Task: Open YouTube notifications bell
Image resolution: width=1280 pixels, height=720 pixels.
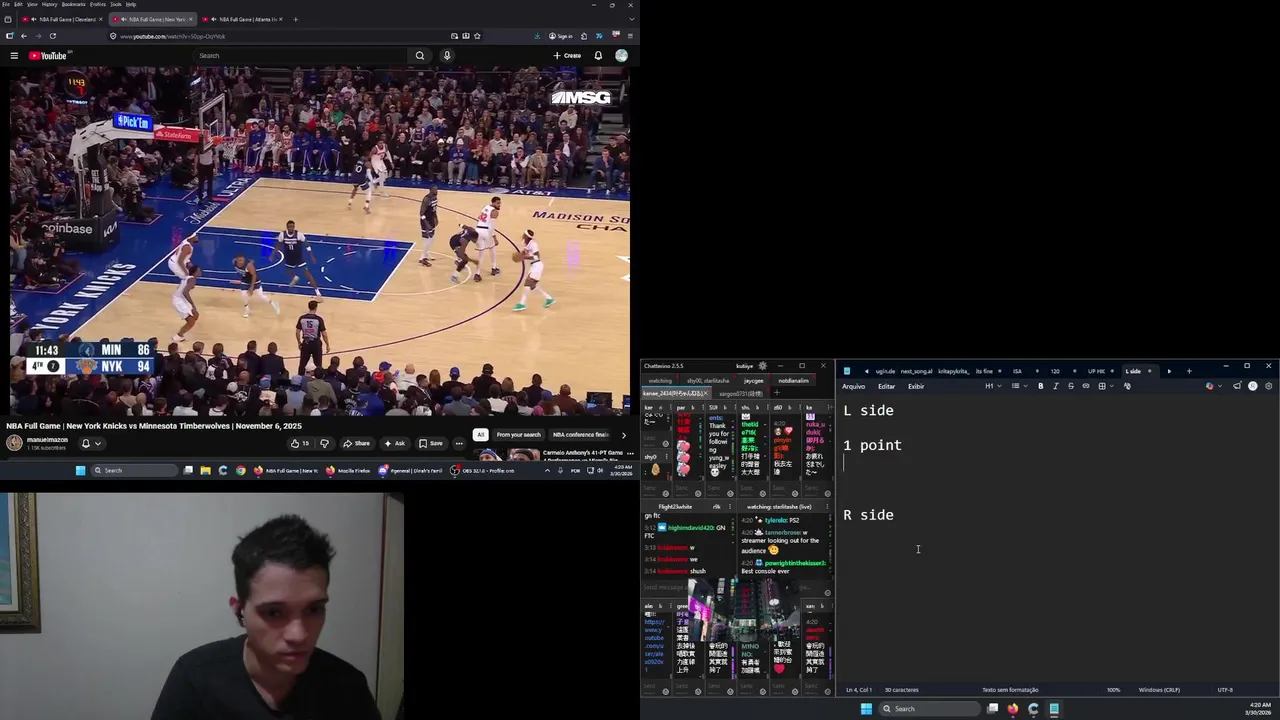Action: pyautogui.click(x=598, y=56)
